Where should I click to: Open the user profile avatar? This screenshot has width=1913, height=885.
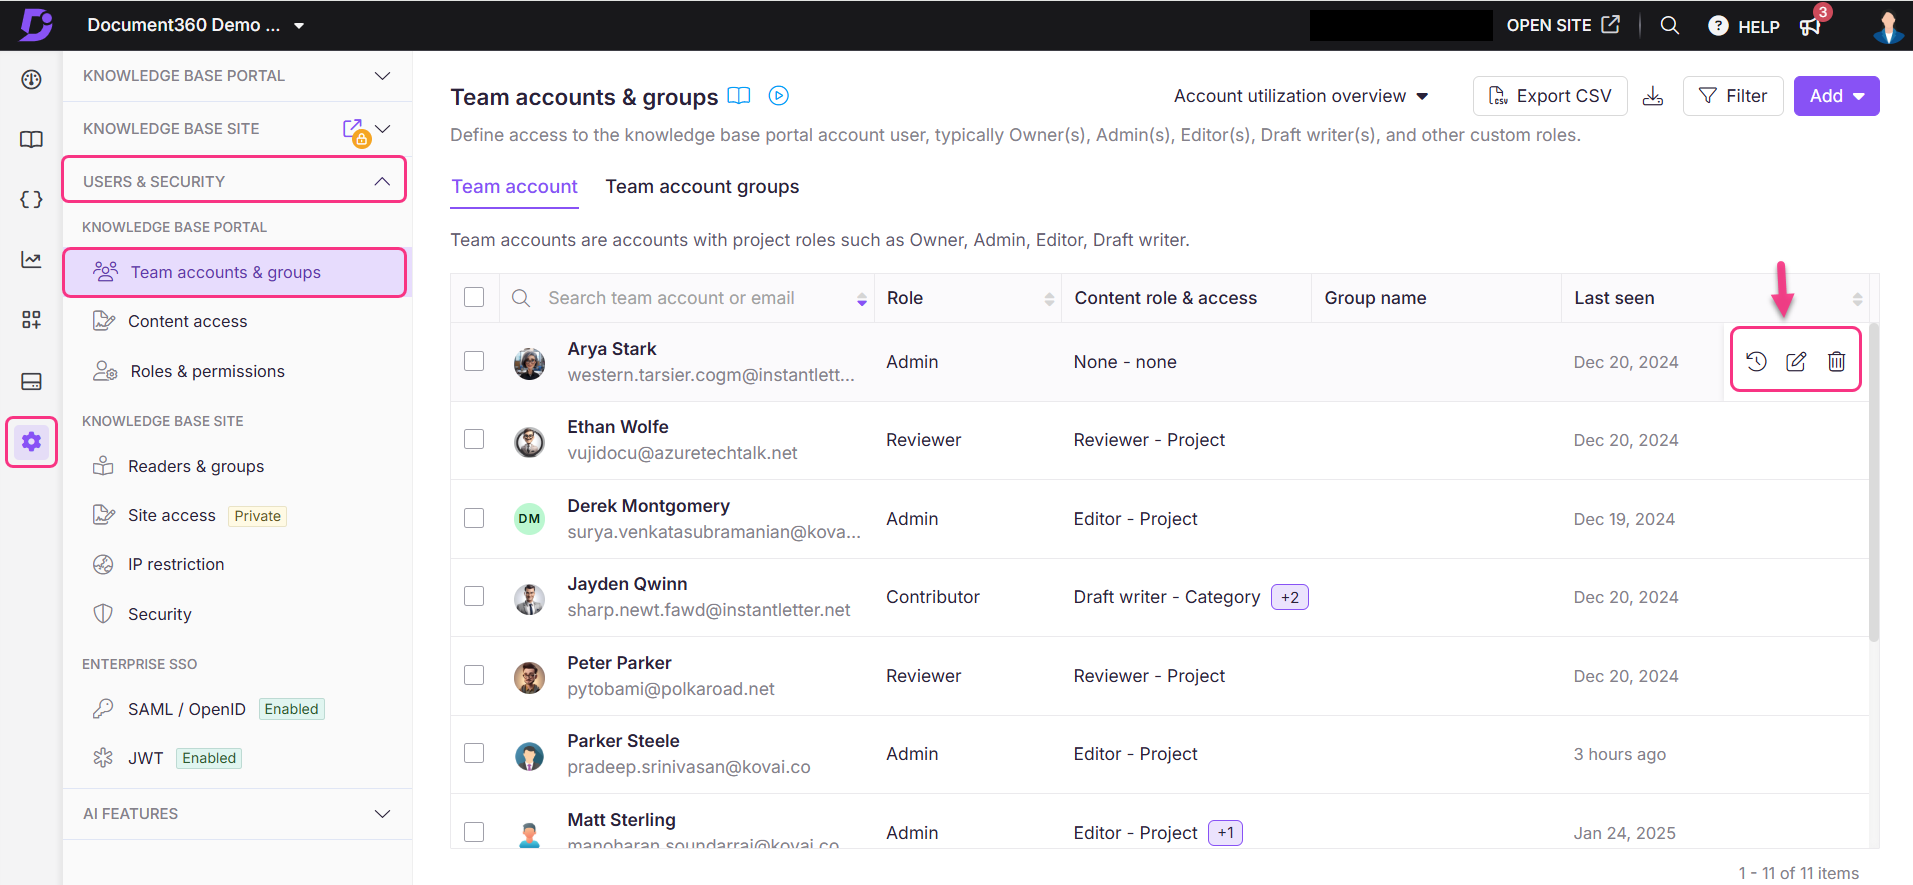pos(1887,26)
